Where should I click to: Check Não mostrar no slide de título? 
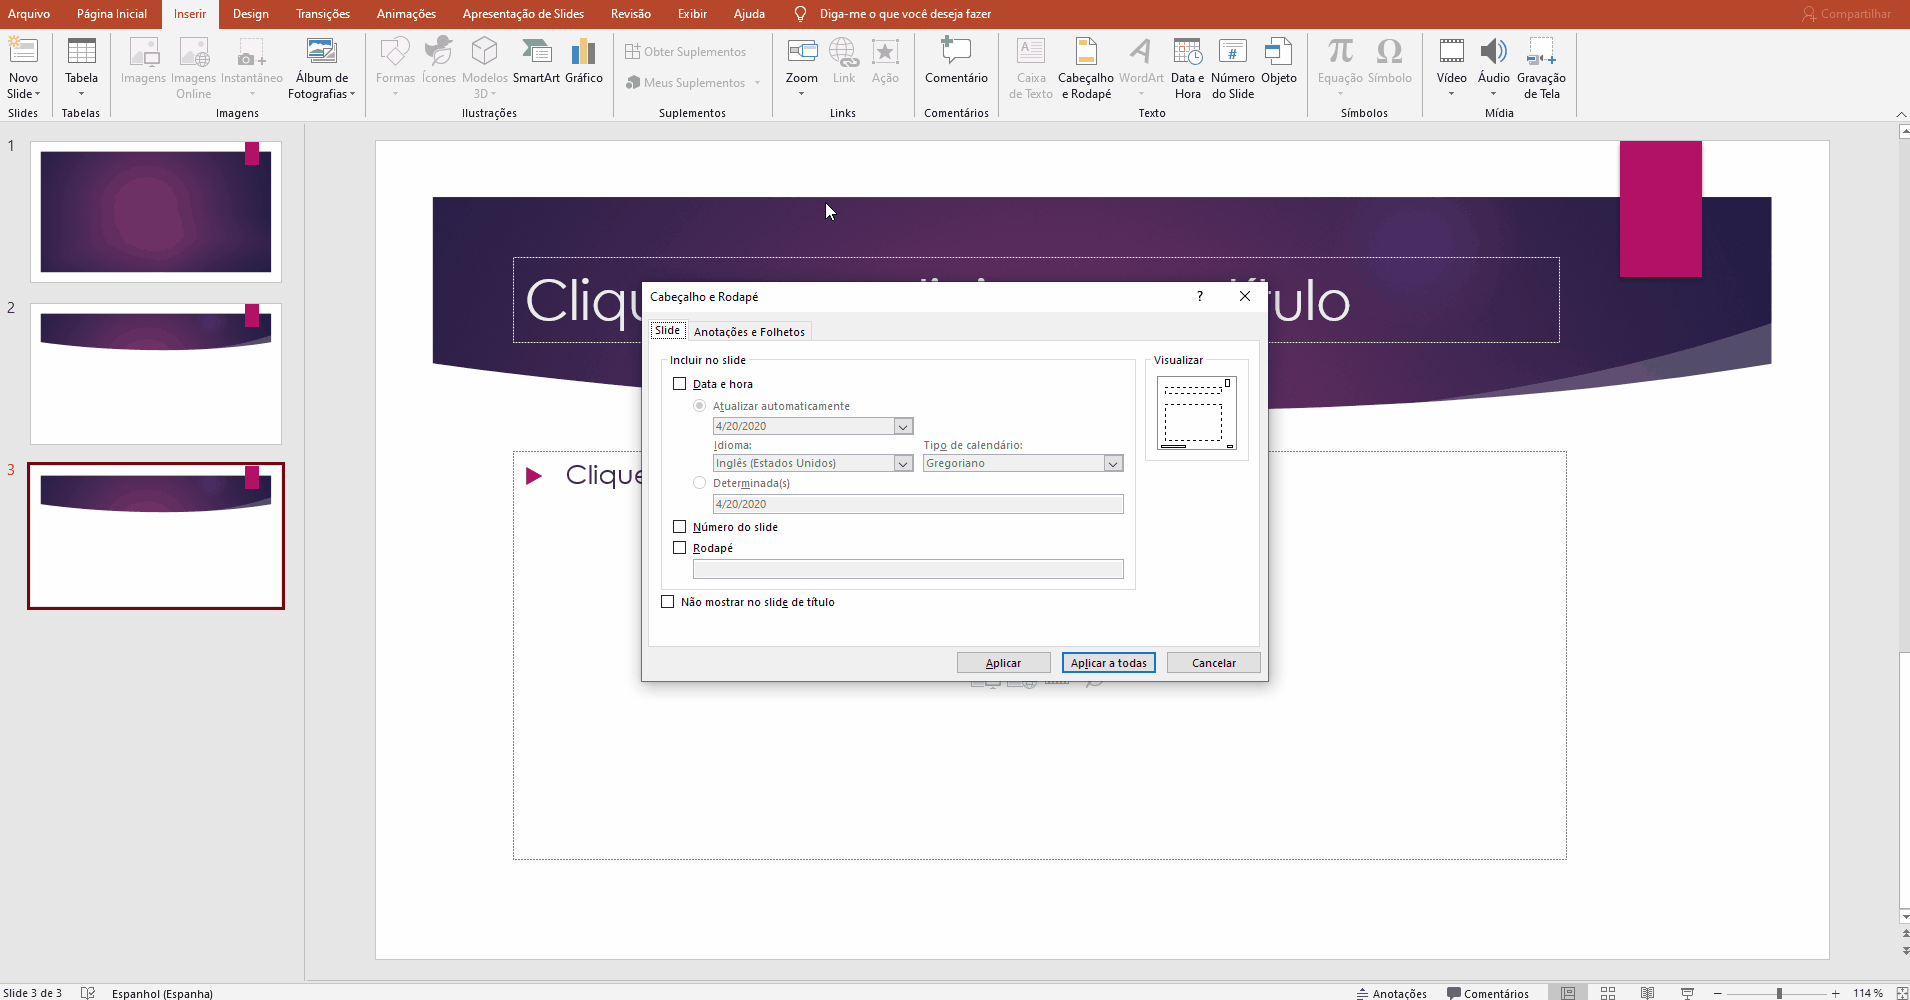click(x=668, y=602)
